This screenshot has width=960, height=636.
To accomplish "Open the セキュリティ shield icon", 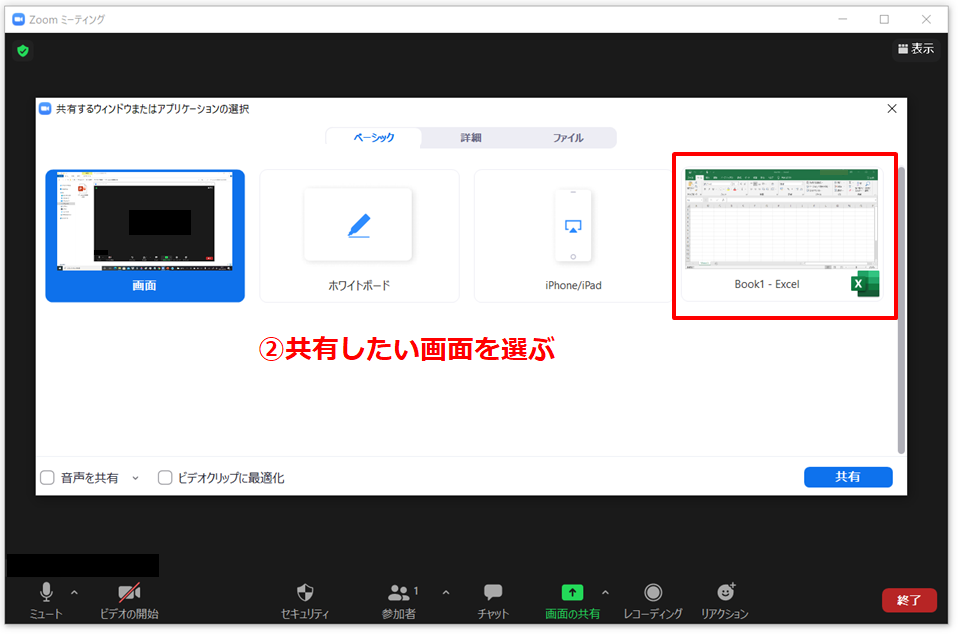I will tap(305, 593).
